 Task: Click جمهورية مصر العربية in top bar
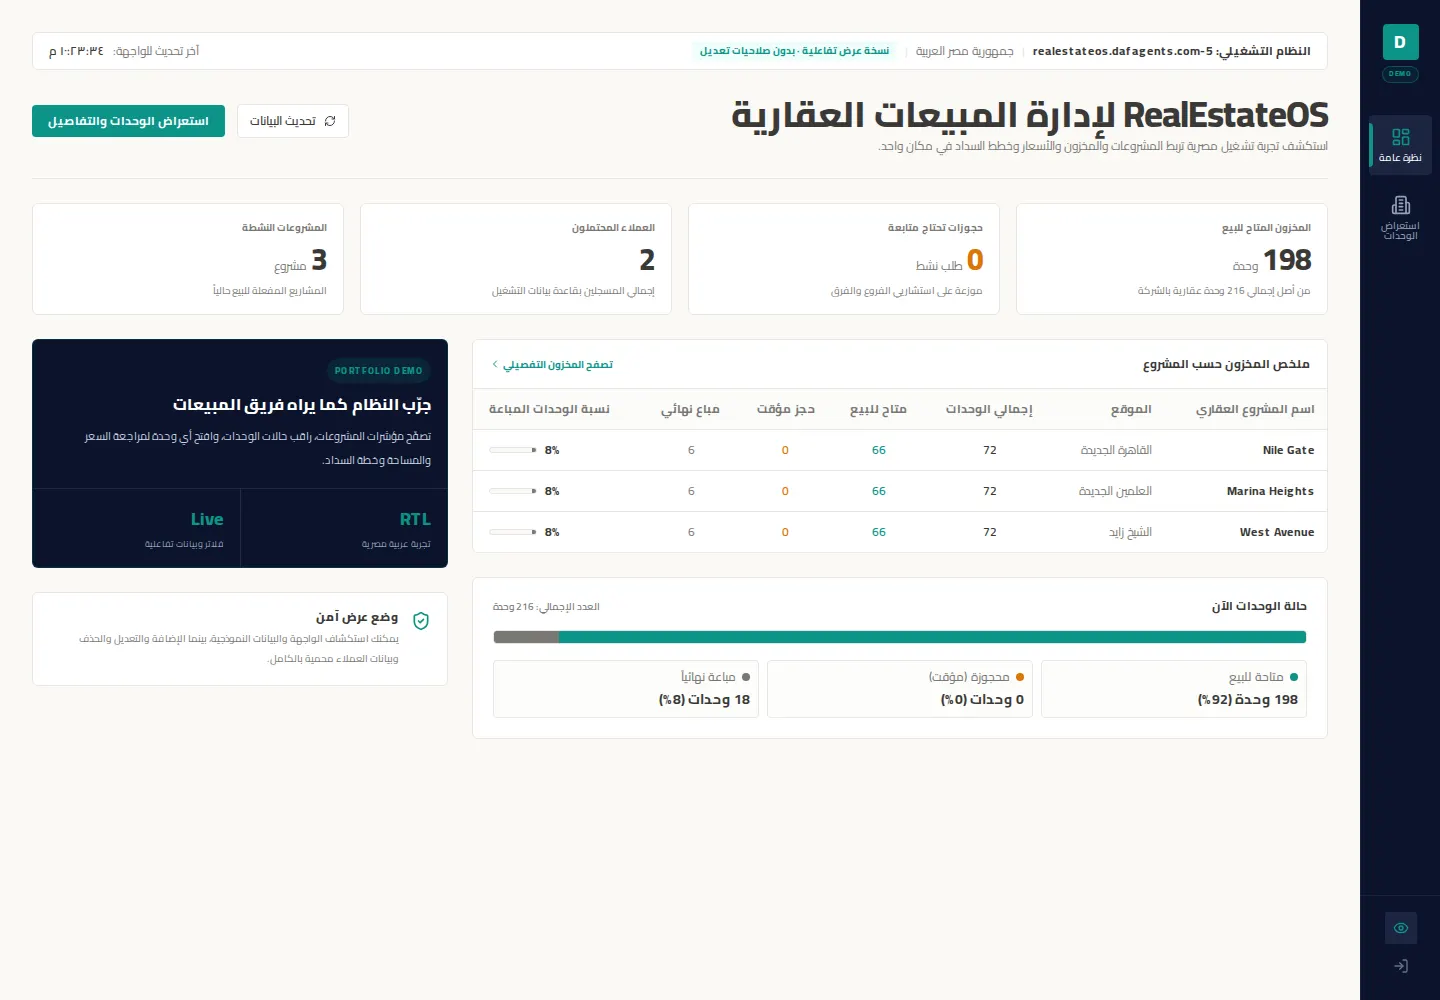[965, 51]
